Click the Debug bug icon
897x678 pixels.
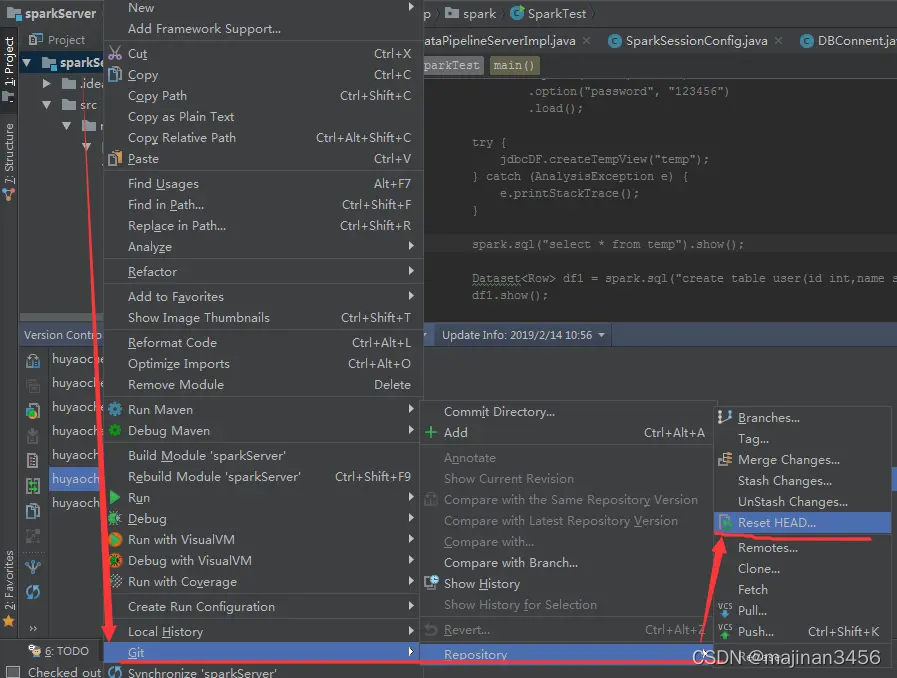click(x=115, y=518)
